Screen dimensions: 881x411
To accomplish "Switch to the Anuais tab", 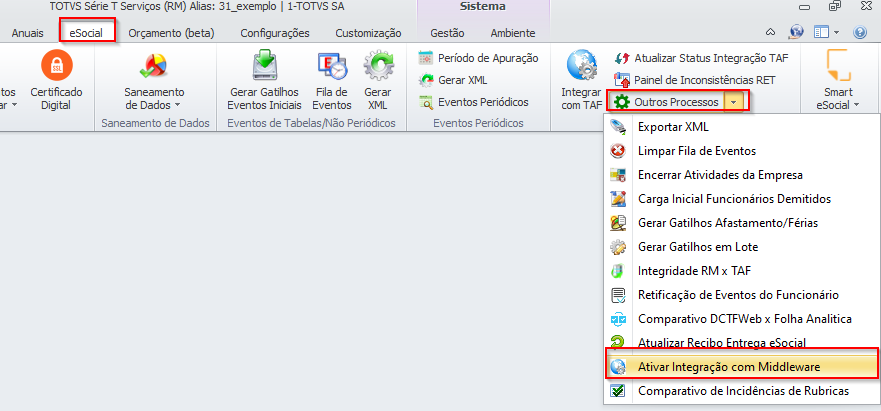I will coord(28,33).
